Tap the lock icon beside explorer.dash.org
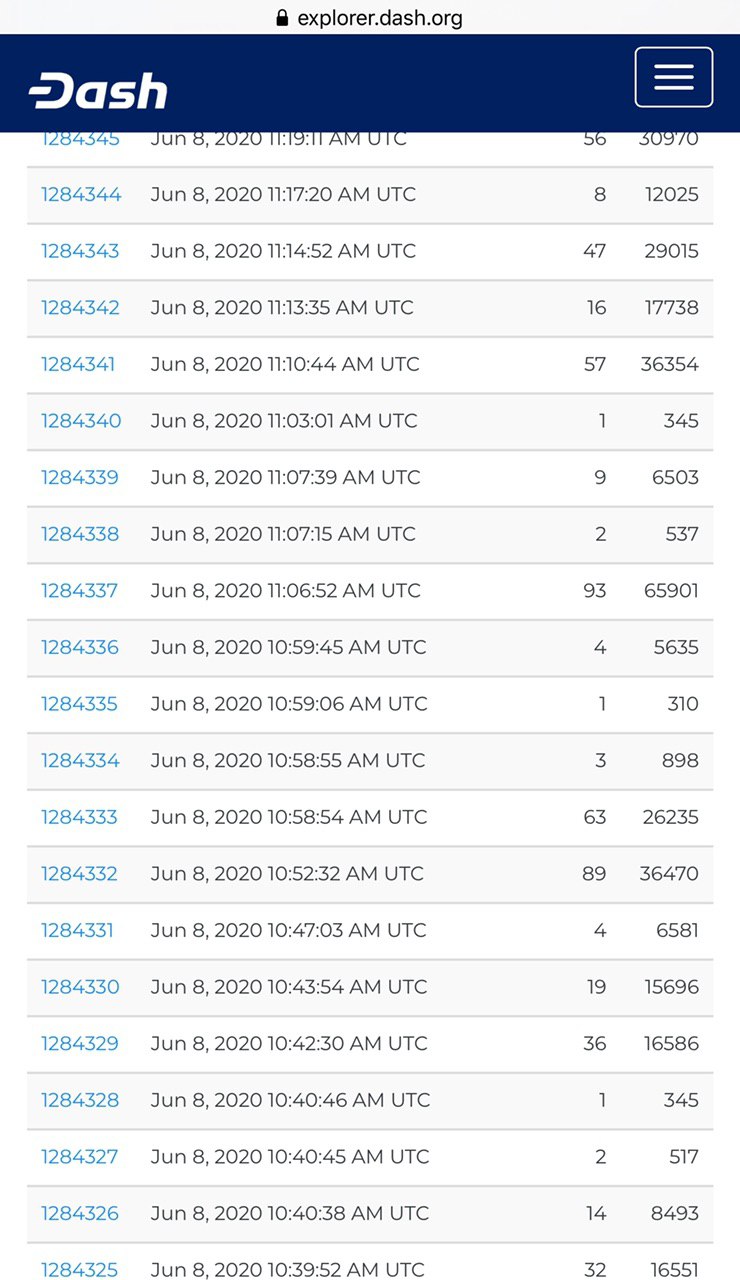The width and height of the screenshot is (740, 1280). (282, 18)
